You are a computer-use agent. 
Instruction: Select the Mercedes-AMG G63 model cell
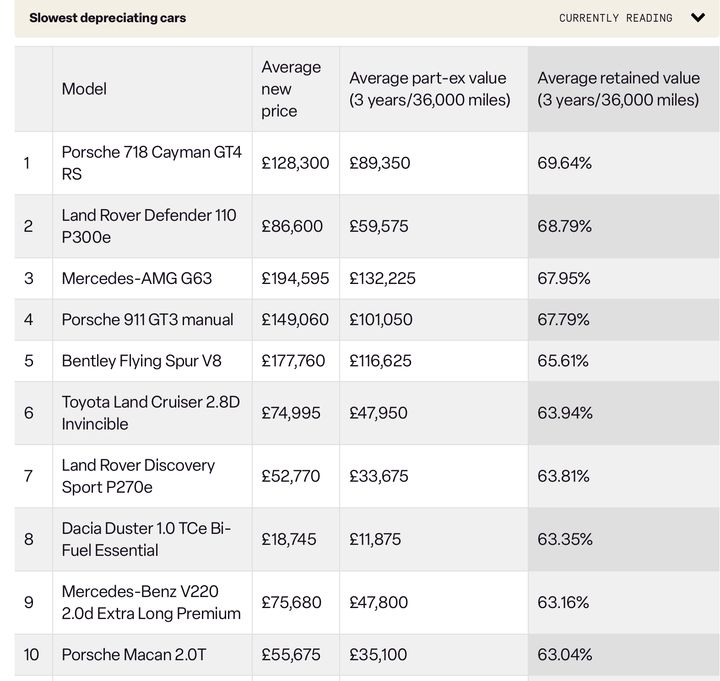tap(152, 278)
